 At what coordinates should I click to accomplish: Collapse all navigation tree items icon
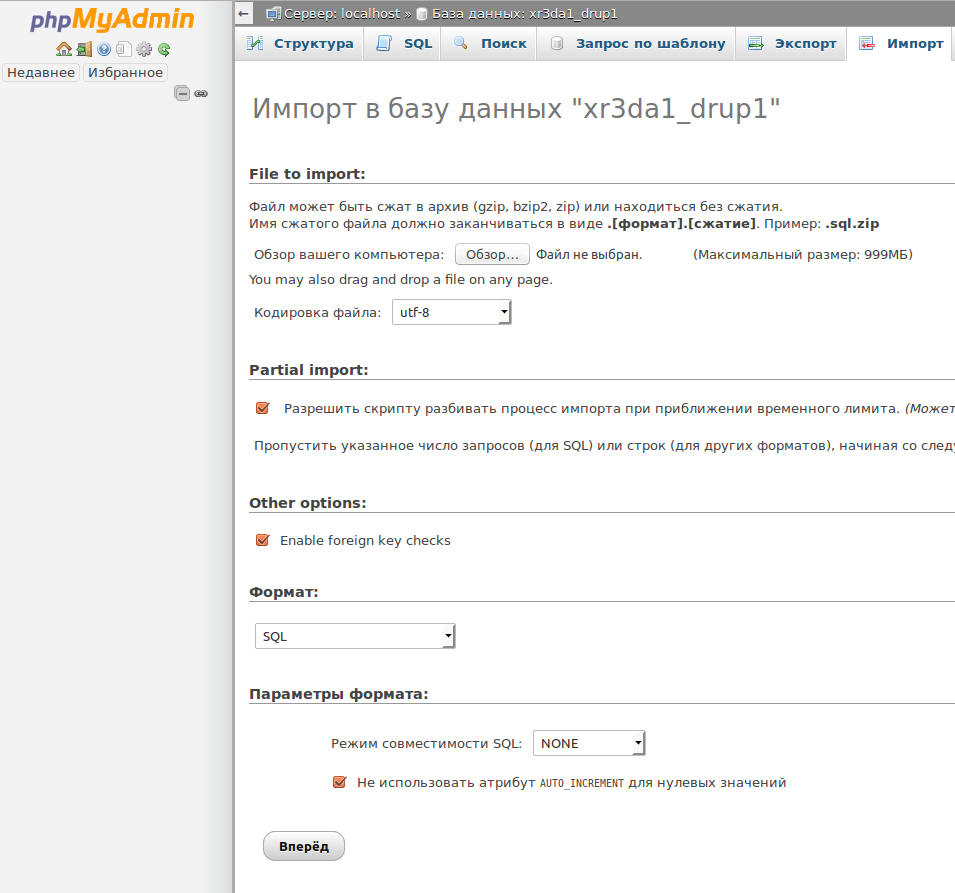coord(182,93)
